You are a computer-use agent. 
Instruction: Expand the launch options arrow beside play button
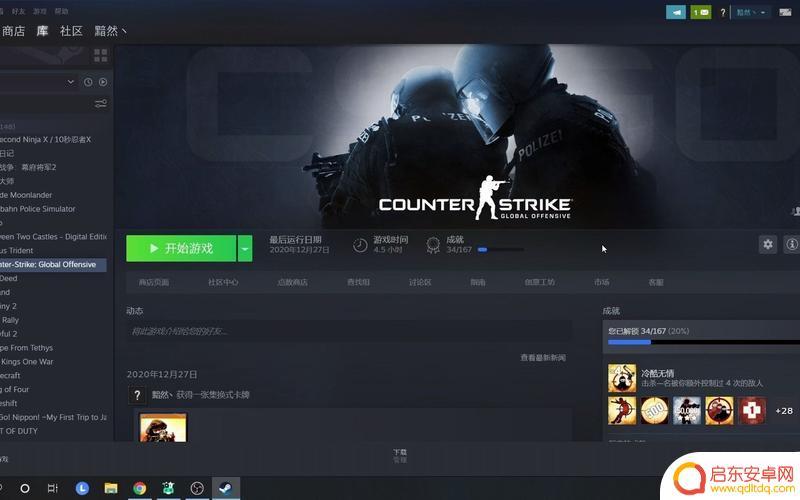[245, 248]
